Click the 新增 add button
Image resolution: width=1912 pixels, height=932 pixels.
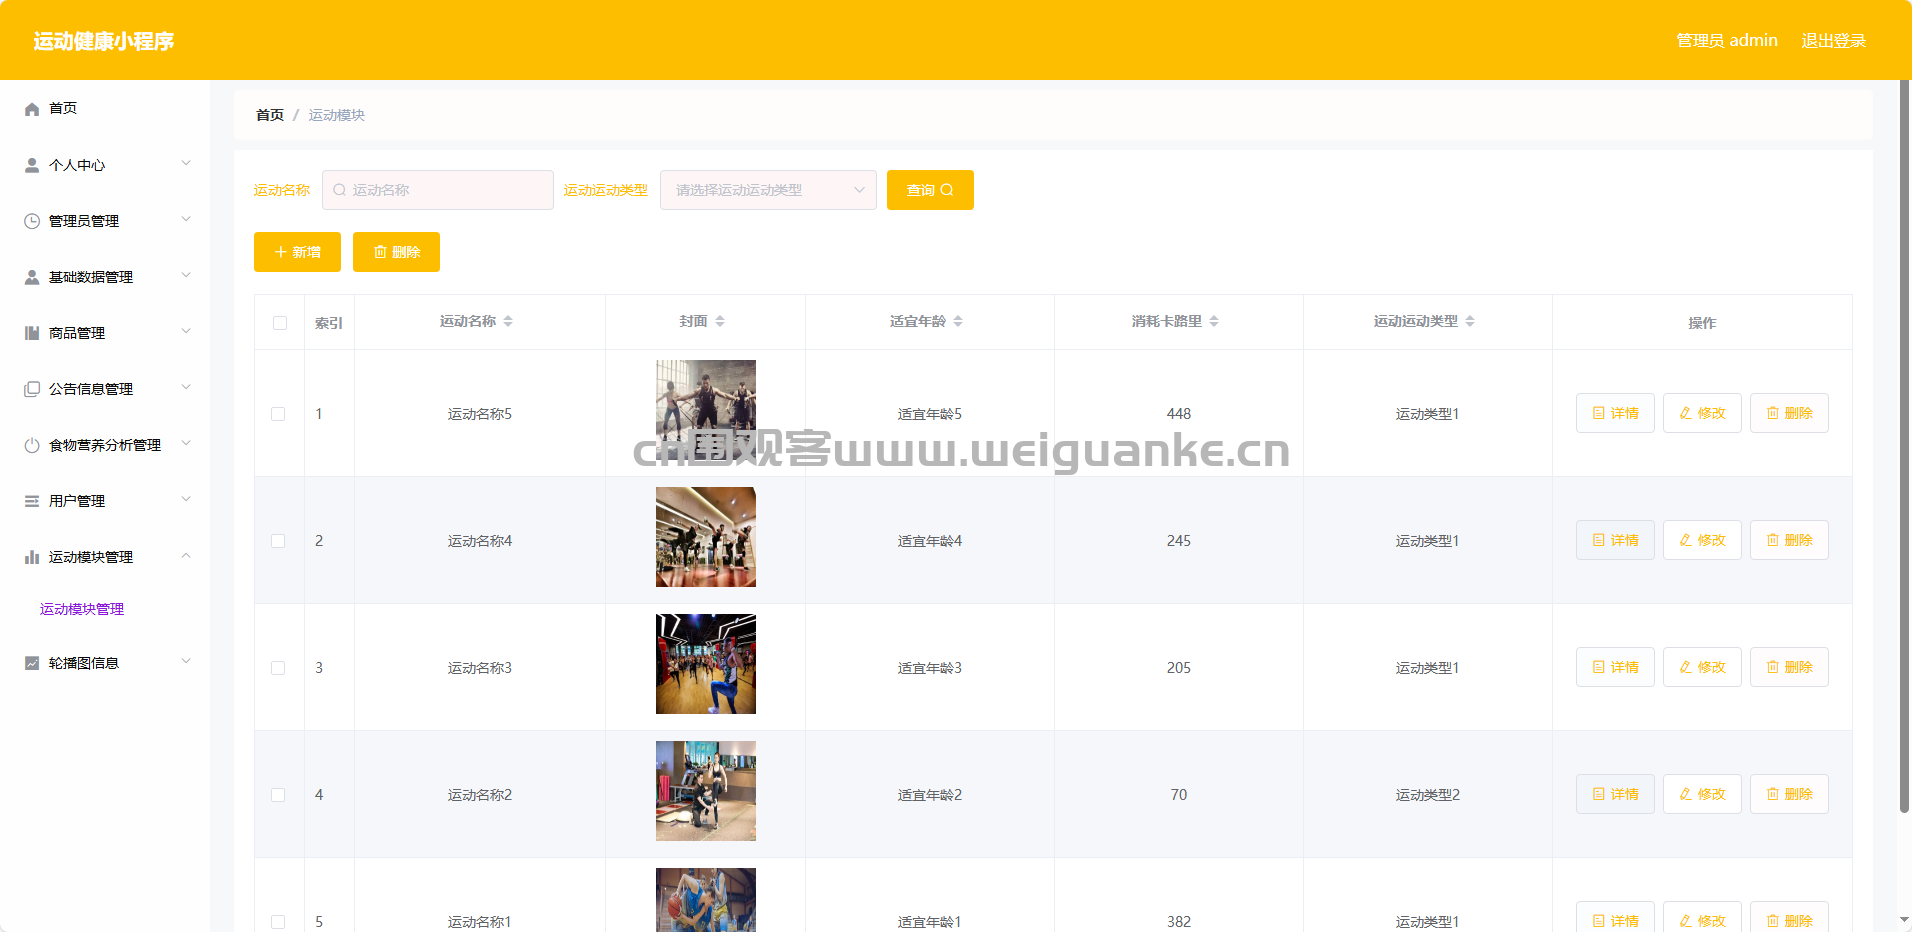(297, 252)
